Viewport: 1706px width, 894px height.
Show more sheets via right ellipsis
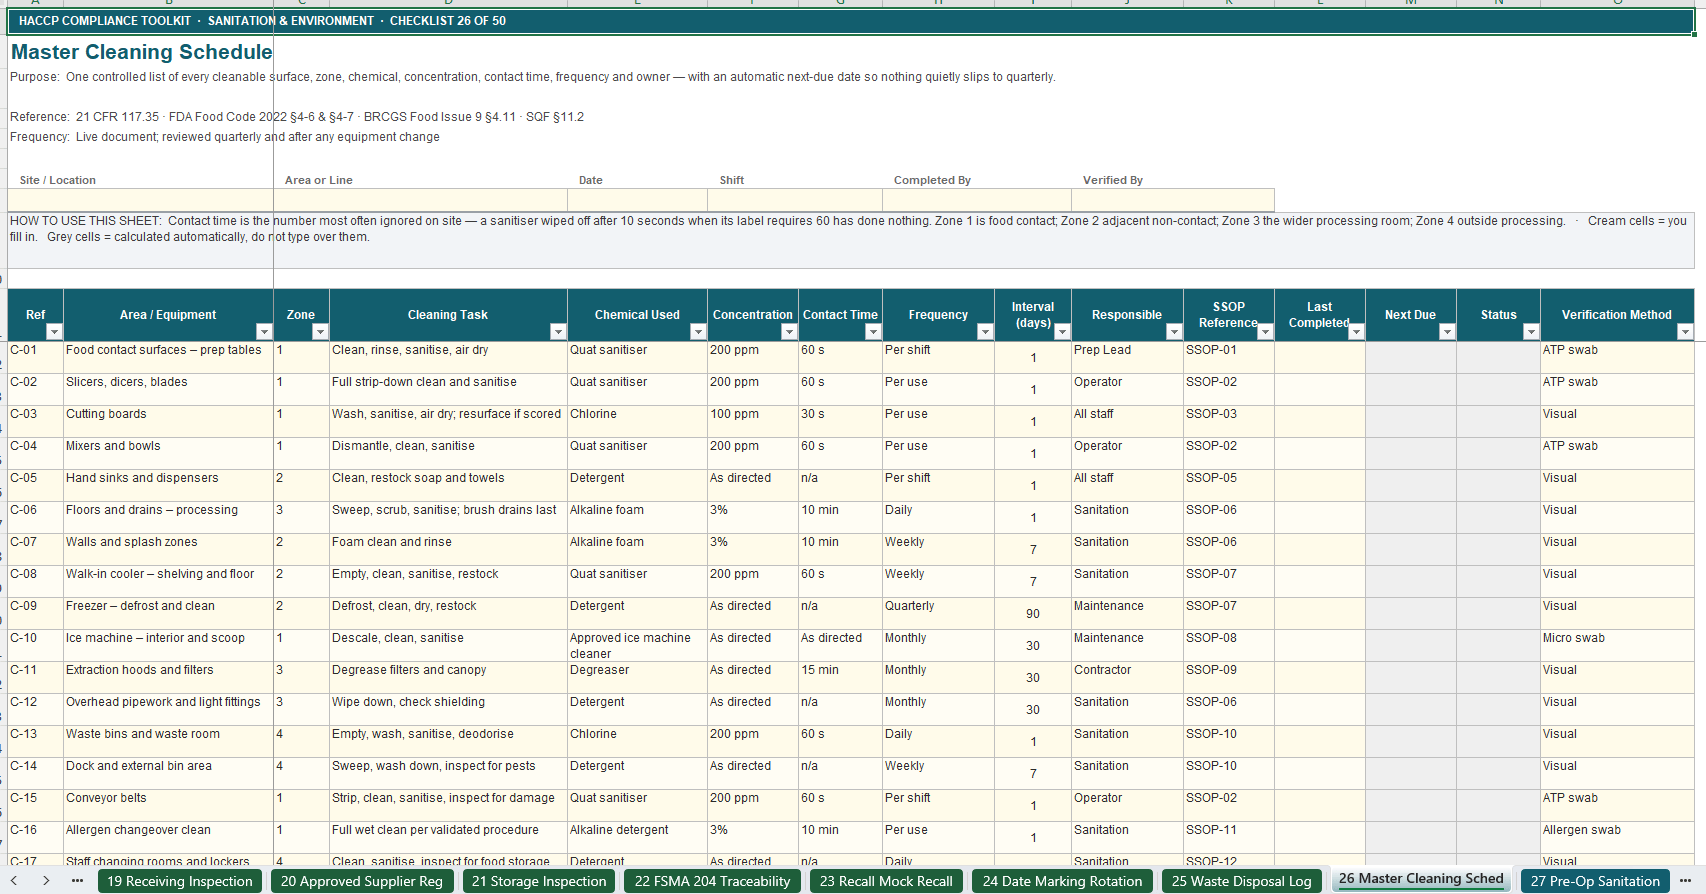1685,881
